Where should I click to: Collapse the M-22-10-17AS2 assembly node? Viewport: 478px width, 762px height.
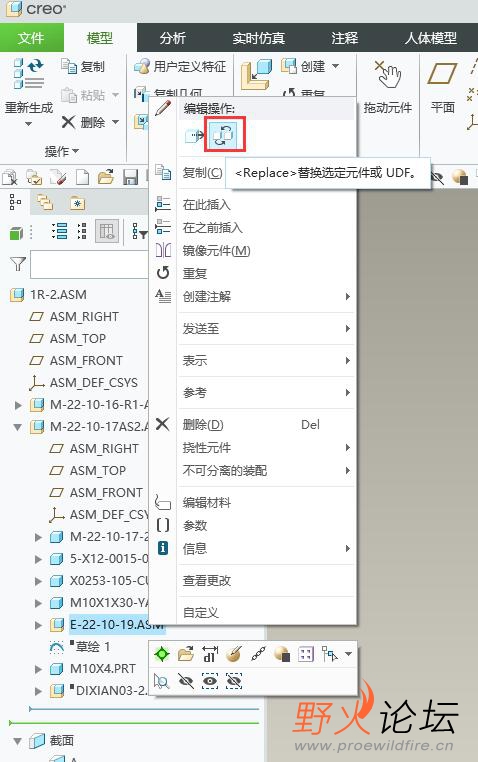coord(18,427)
